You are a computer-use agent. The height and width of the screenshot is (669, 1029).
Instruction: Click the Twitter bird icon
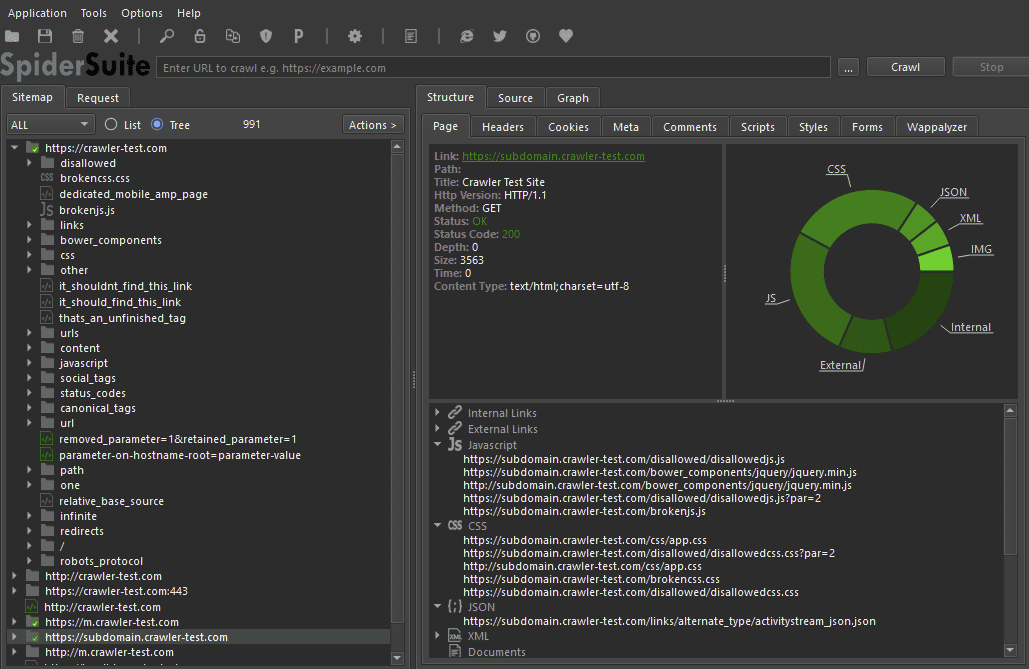(x=500, y=36)
